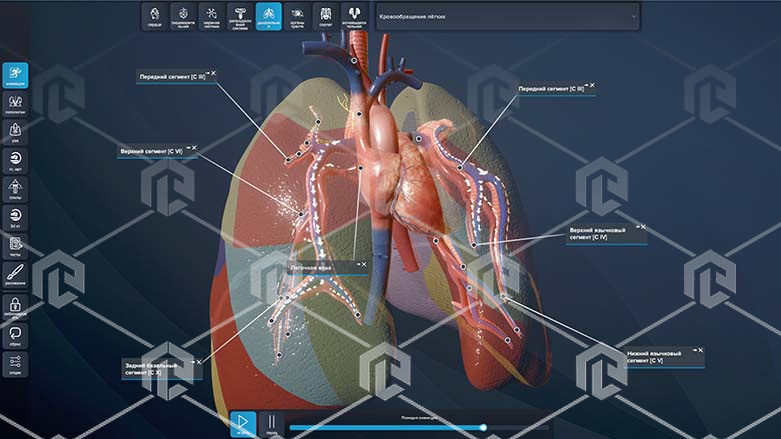Open the nervous system category
This screenshot has height=439, width=781.
coord(211,15)
